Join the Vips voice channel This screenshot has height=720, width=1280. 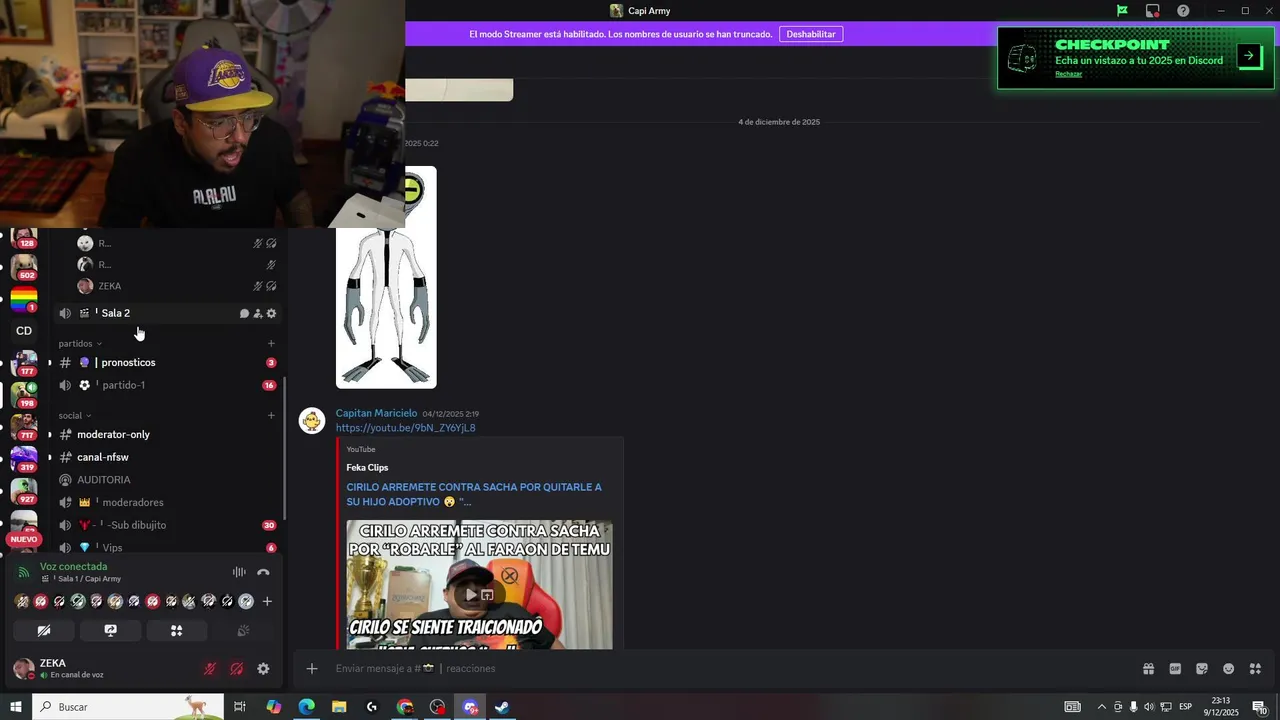click(x=166, y=547)
